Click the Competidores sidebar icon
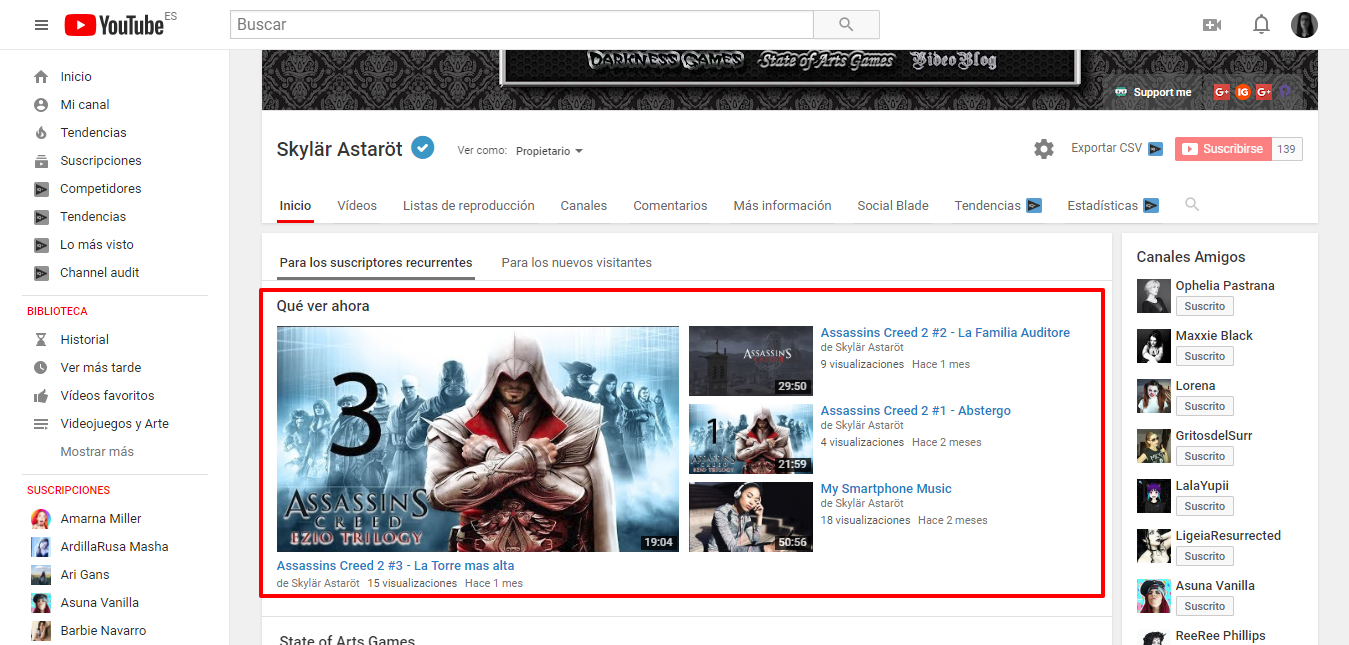This screenshot has width=1349, height=645. coord(41,189)
